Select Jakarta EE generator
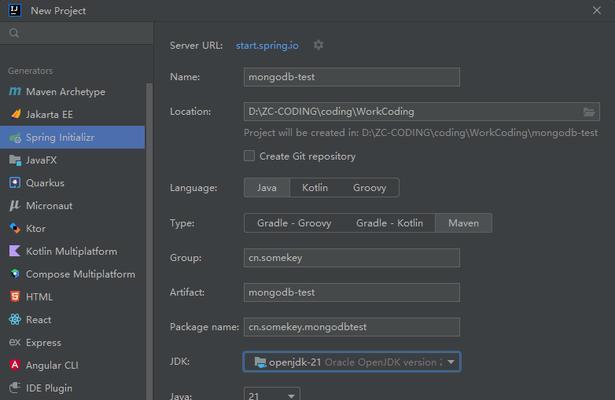The height and width of the screenshot is (400, 615). 72,115
